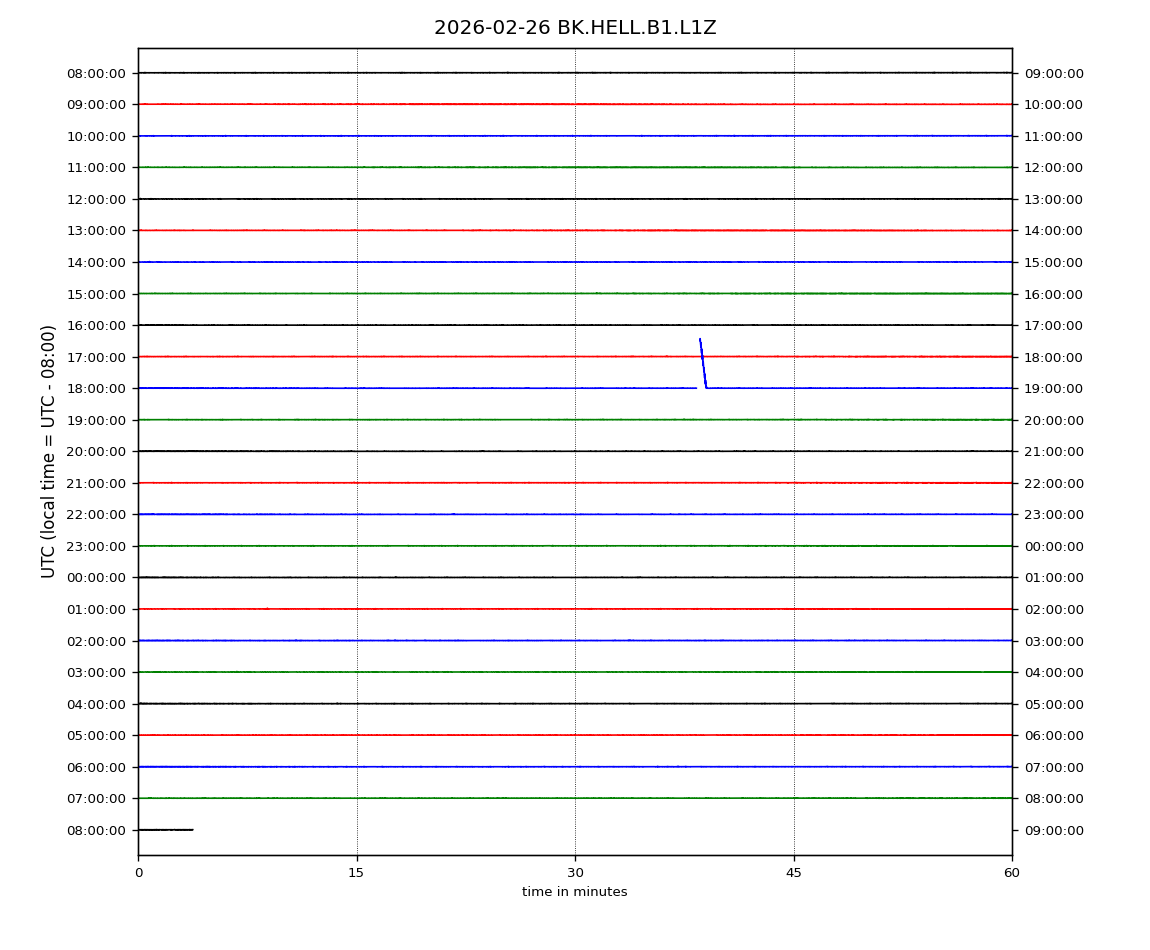Viewport: 1150px width, 950px height.
Task: Click the short black trace segment at bottom
Action: (165, 830)
